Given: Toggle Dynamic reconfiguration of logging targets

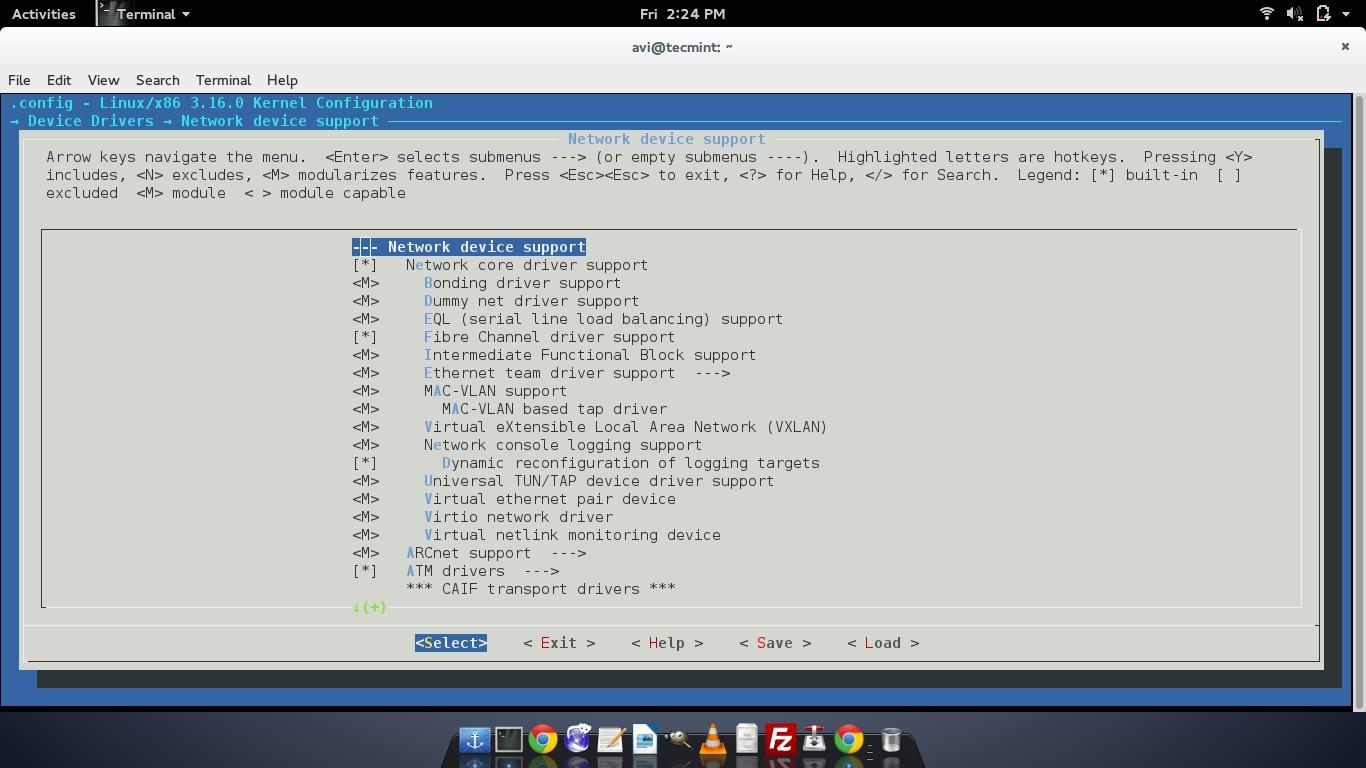Looking at the screenshot, I should pos(630,463).
